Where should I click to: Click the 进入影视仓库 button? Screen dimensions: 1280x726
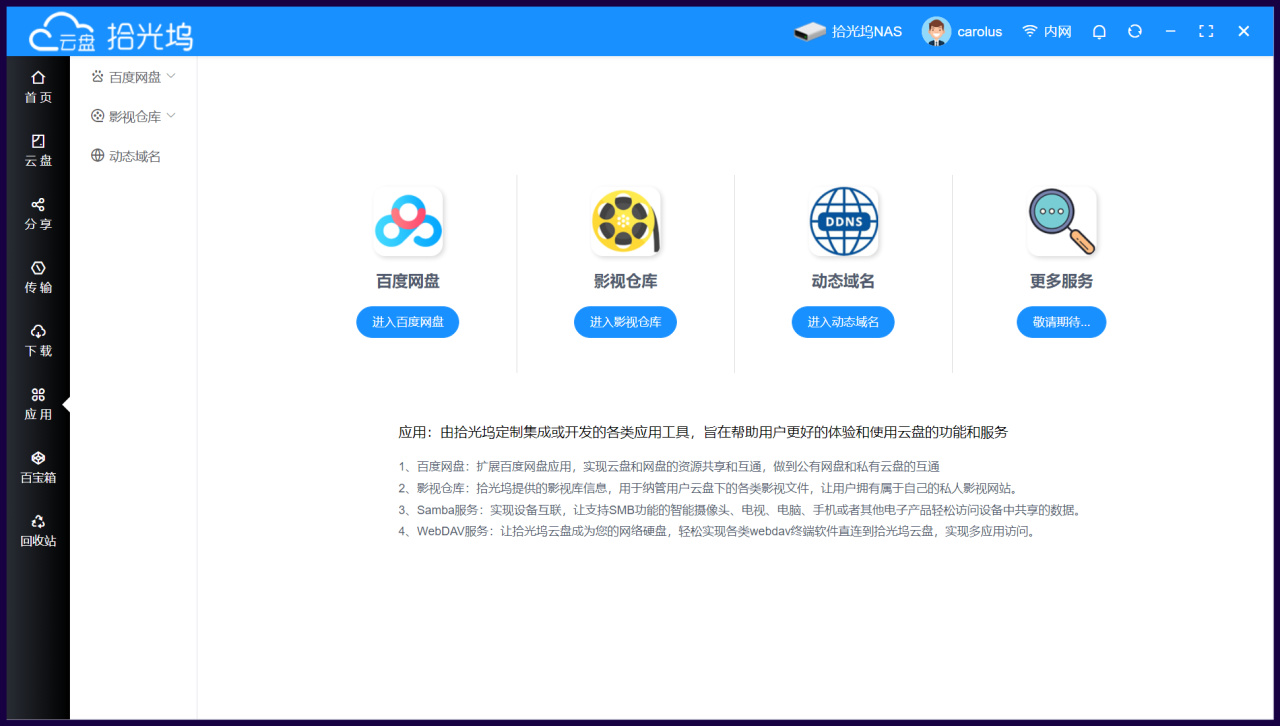[626, 322]
